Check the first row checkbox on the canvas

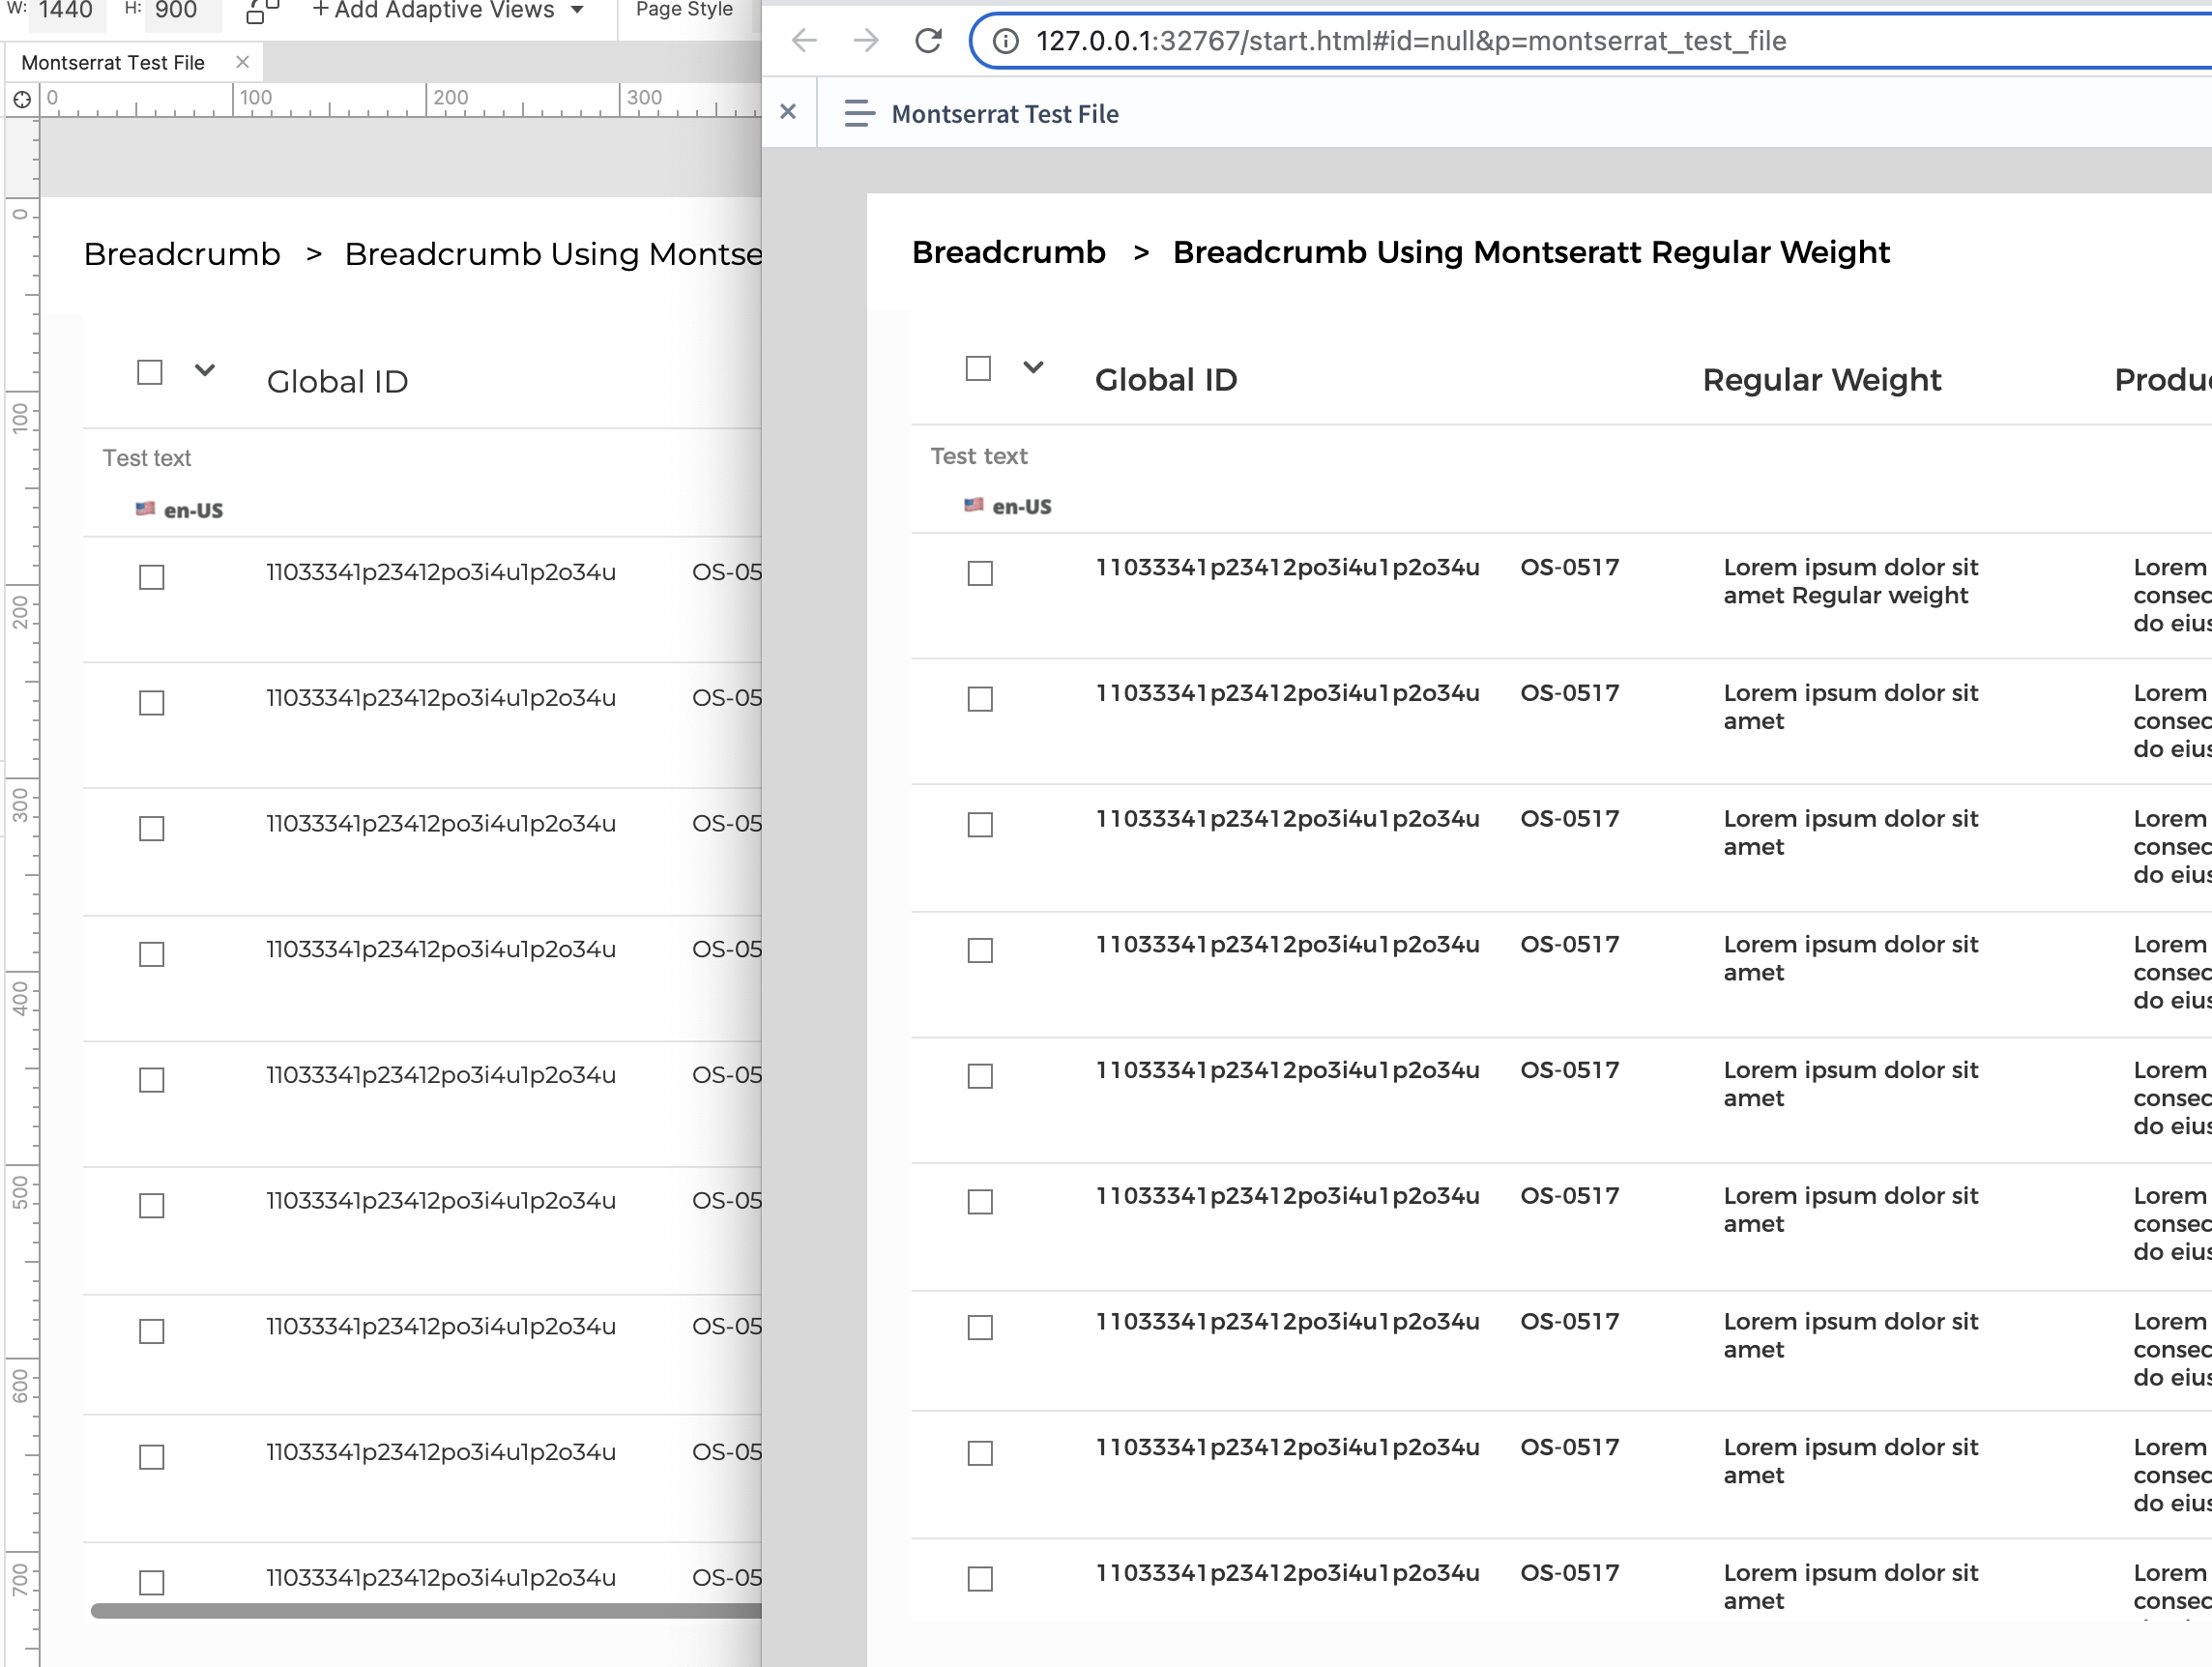click(151, 577)
